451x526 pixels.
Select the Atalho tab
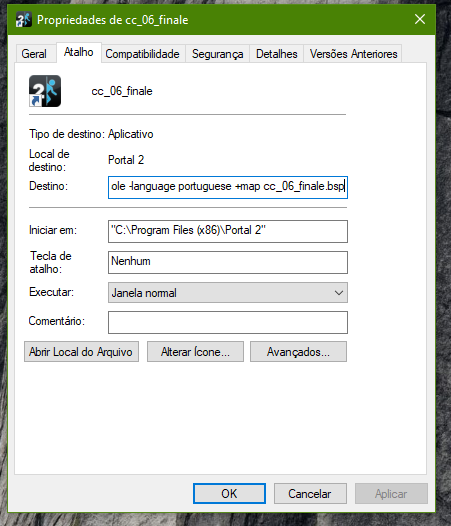point(79,52)
